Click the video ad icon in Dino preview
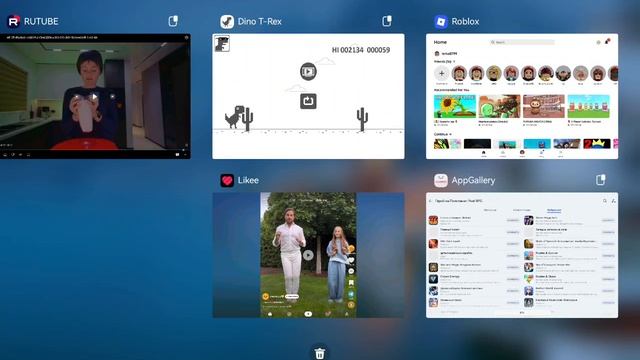 pos(308,71)
